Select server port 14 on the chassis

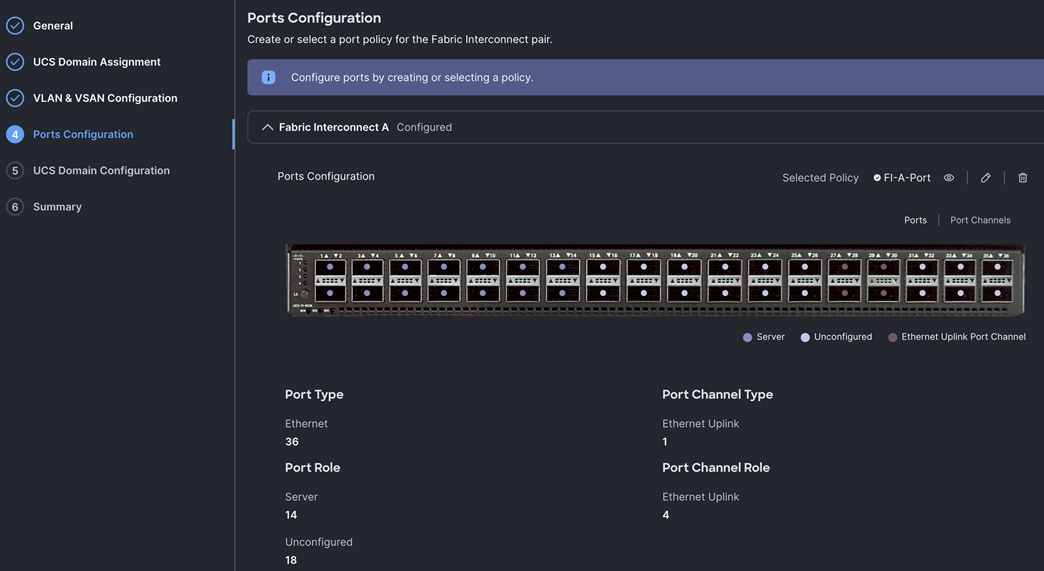tap(563, 293)
